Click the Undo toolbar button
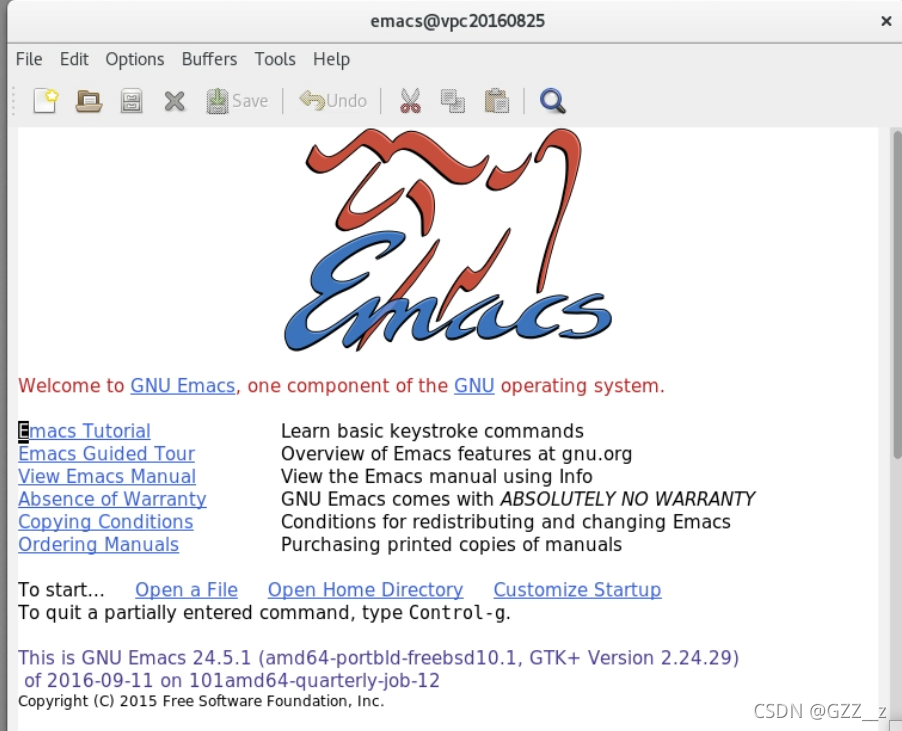902x731 pixels. click(x=333, y=101)
